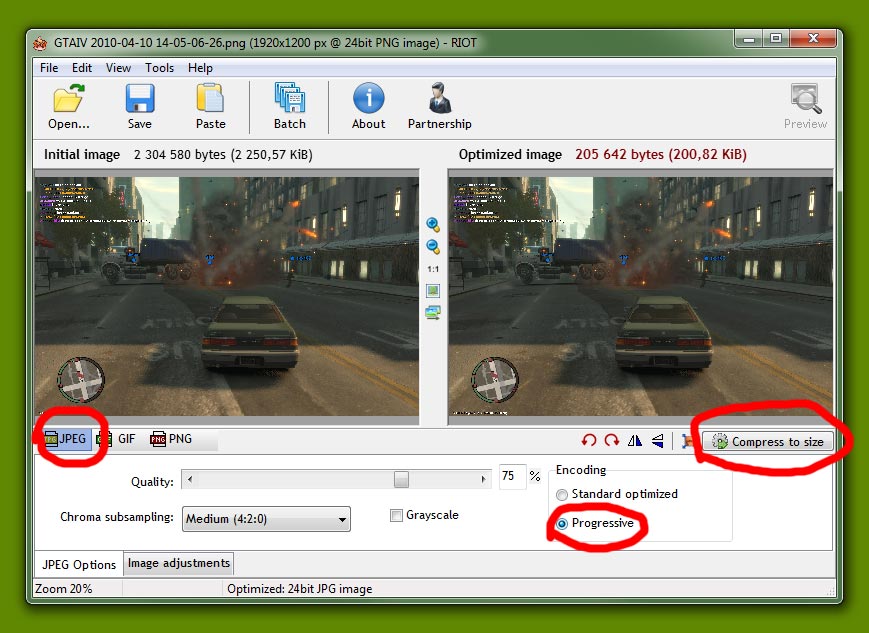Flip the image vertically
Screen dimensions: 869x633
coord(657,441)
